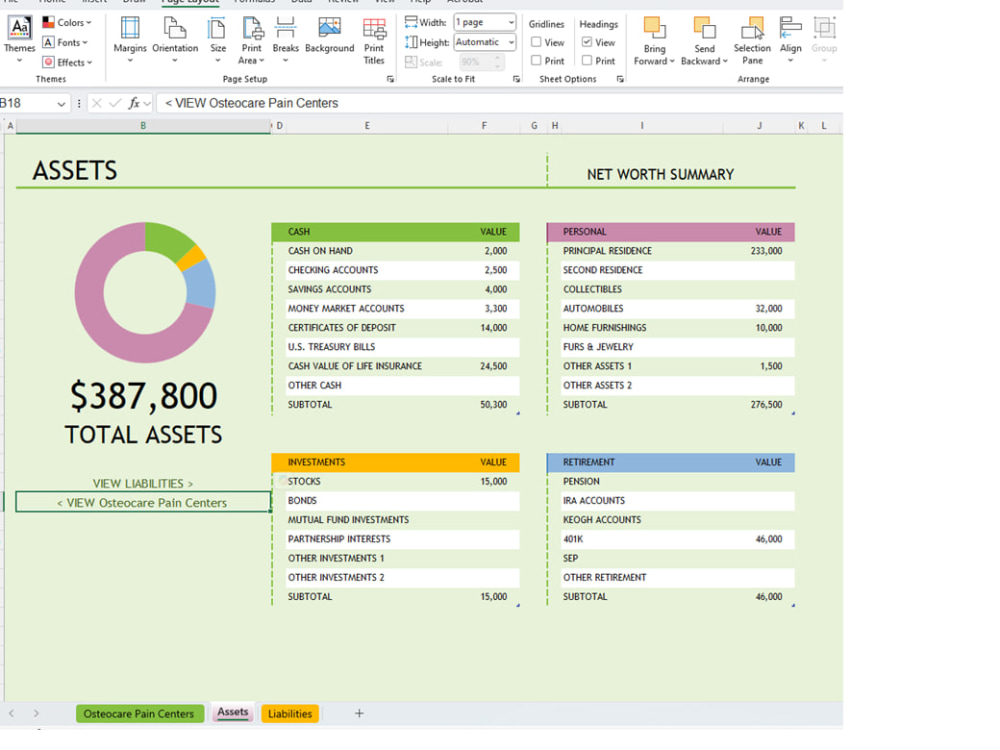
Task: Select the RETIREMENT table header
Action: tap(671, 462)
